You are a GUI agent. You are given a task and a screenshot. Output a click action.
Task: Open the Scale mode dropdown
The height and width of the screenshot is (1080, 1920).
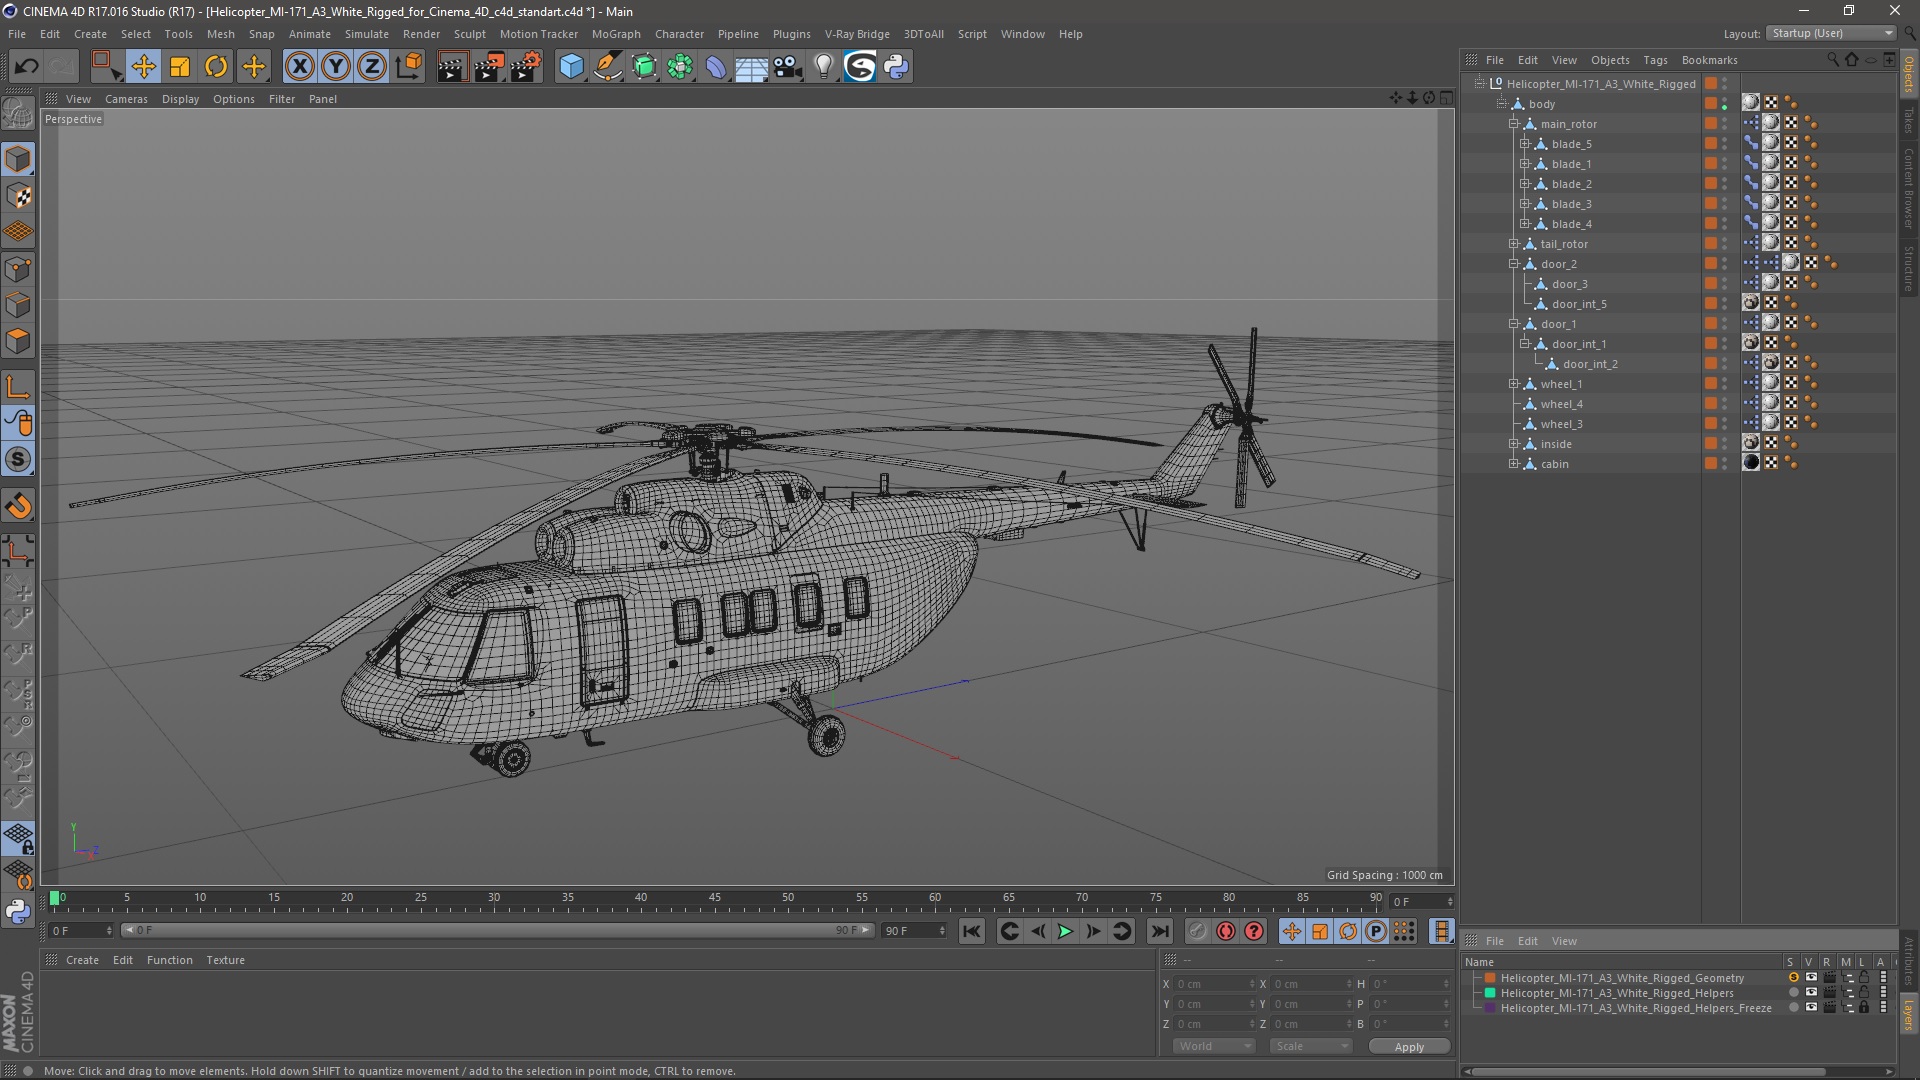1311,1046
